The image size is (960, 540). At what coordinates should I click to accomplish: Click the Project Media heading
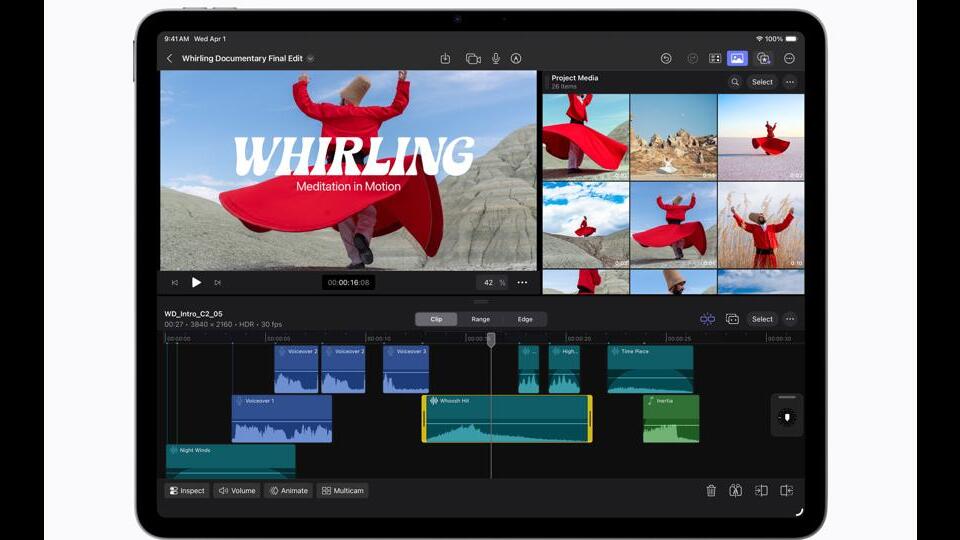pyautogui.click(x=574, y=78)
